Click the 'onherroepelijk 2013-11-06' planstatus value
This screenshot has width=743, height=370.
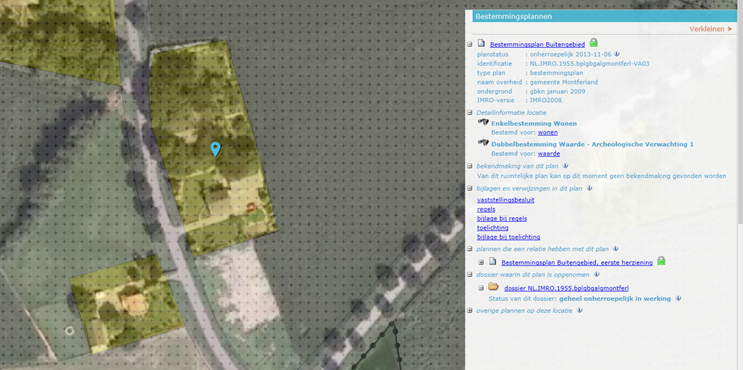click(x=571, y=54)
